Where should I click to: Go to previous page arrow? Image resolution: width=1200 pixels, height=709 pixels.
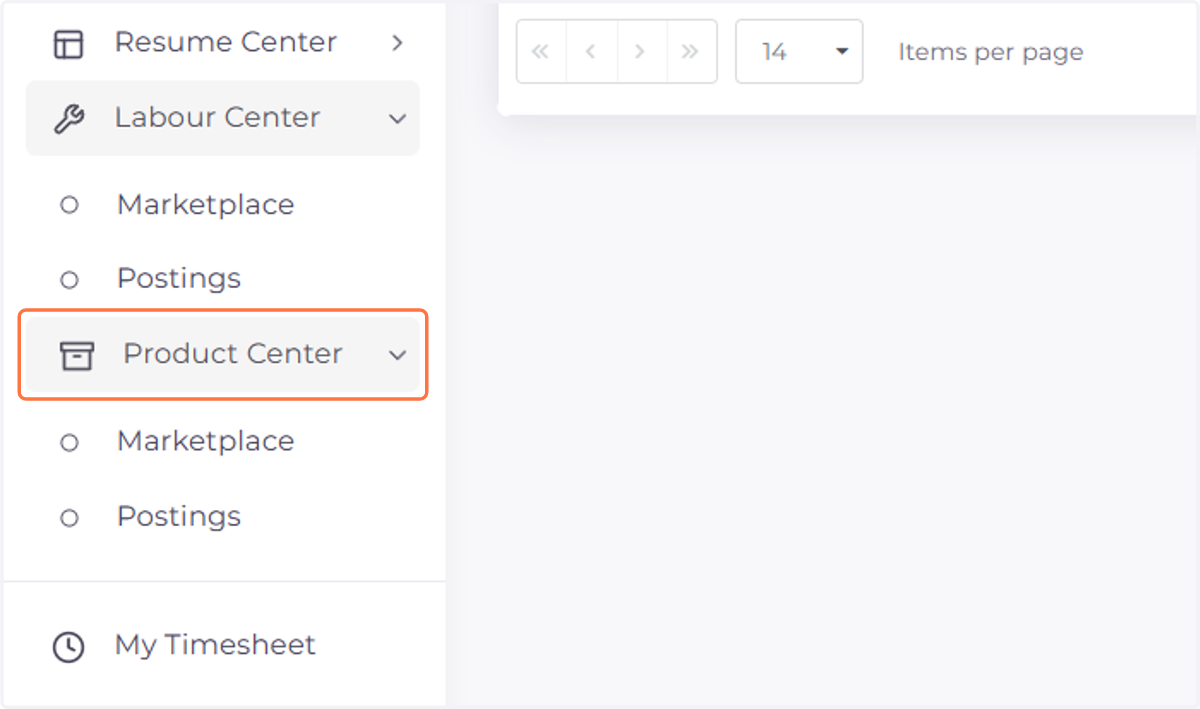click(591, 51)
